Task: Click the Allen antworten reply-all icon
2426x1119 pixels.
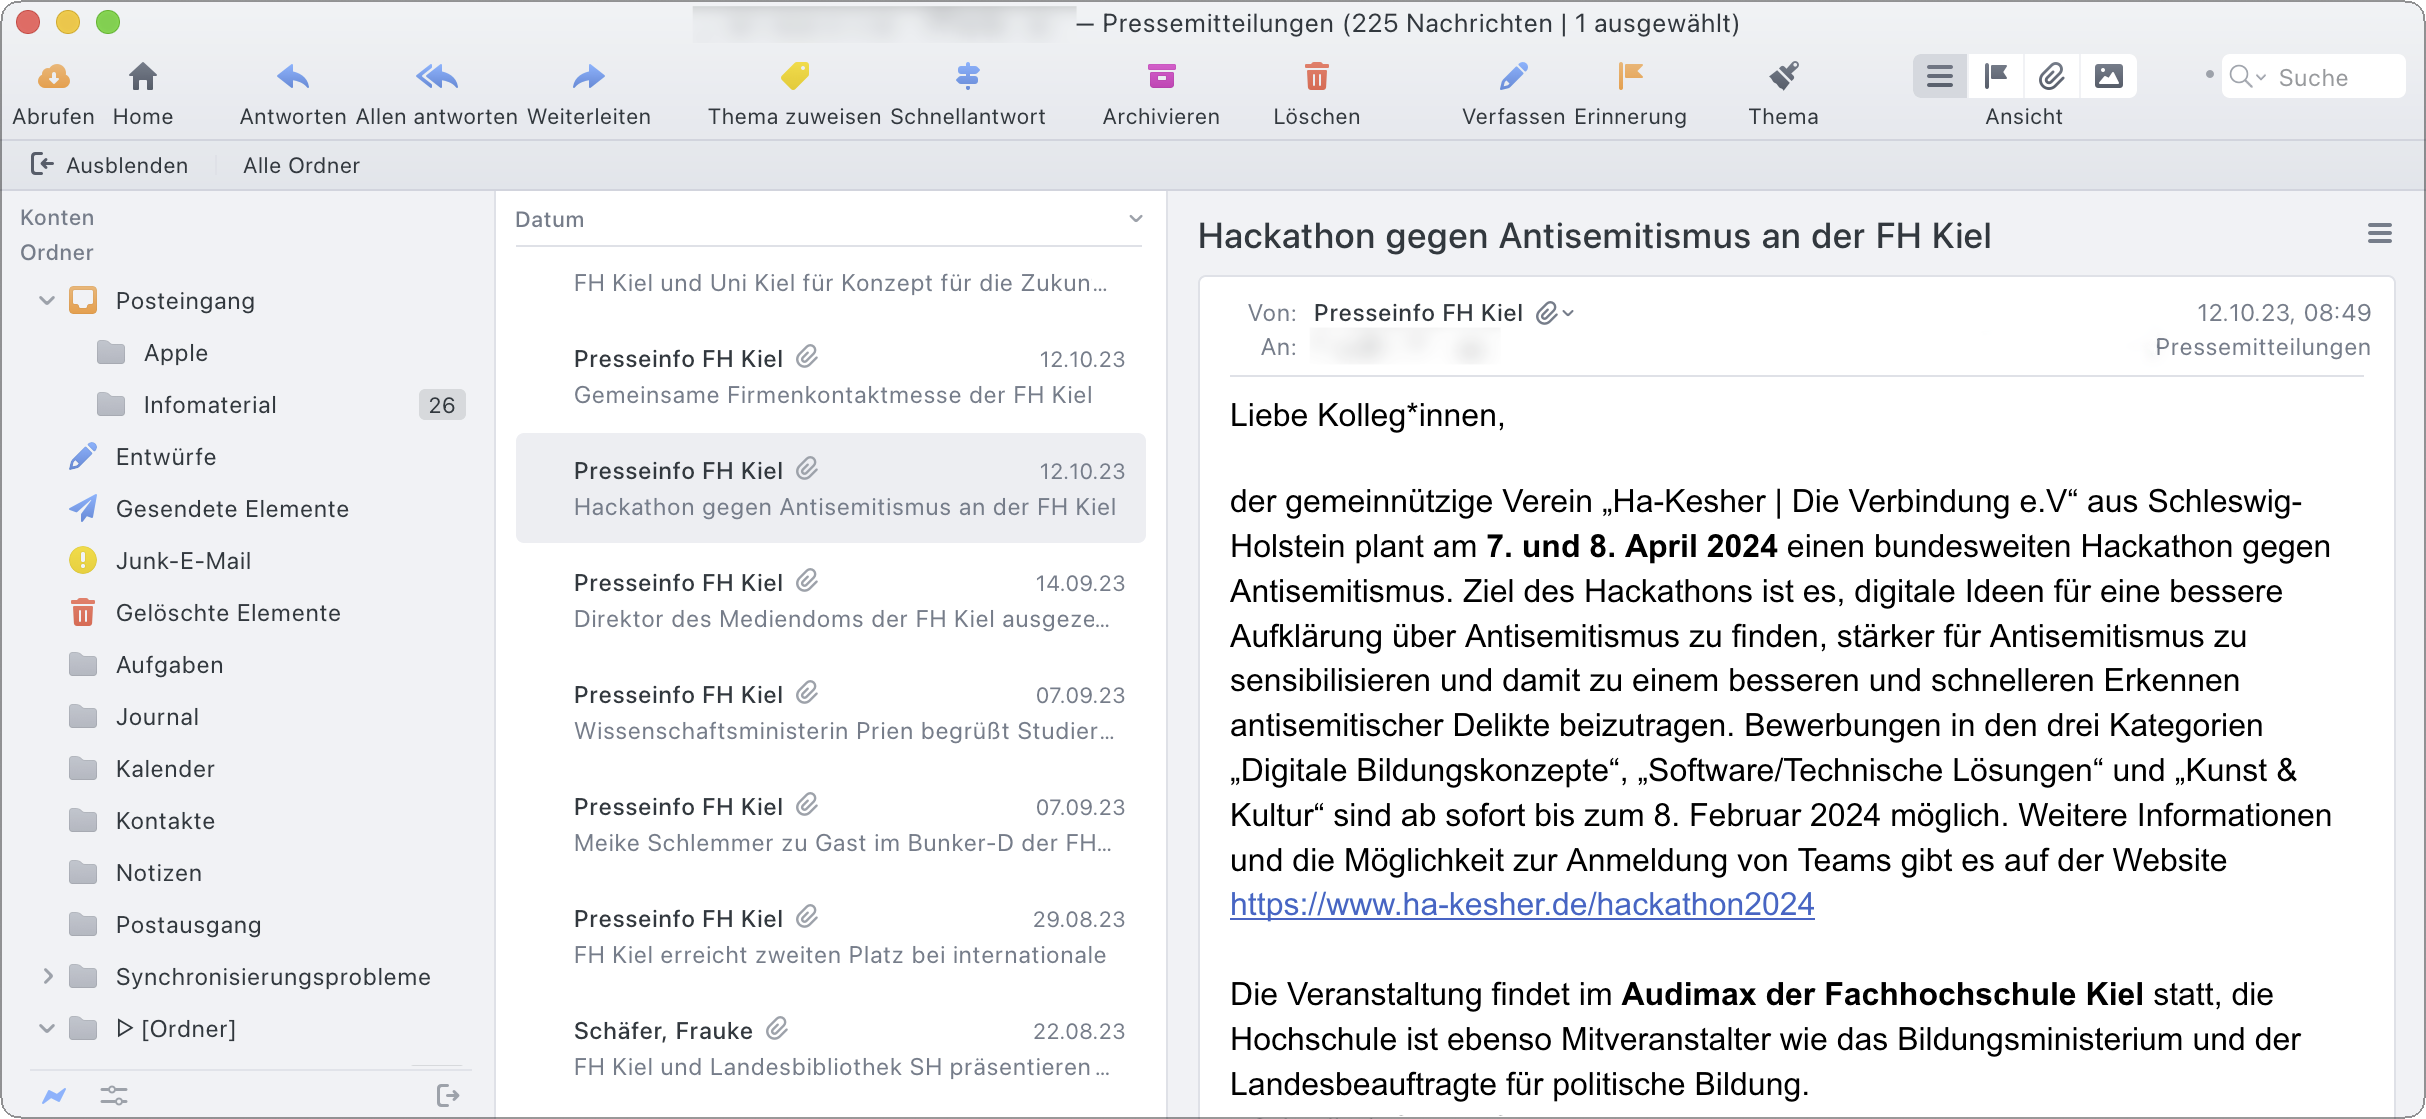Action: coord(436,77)
